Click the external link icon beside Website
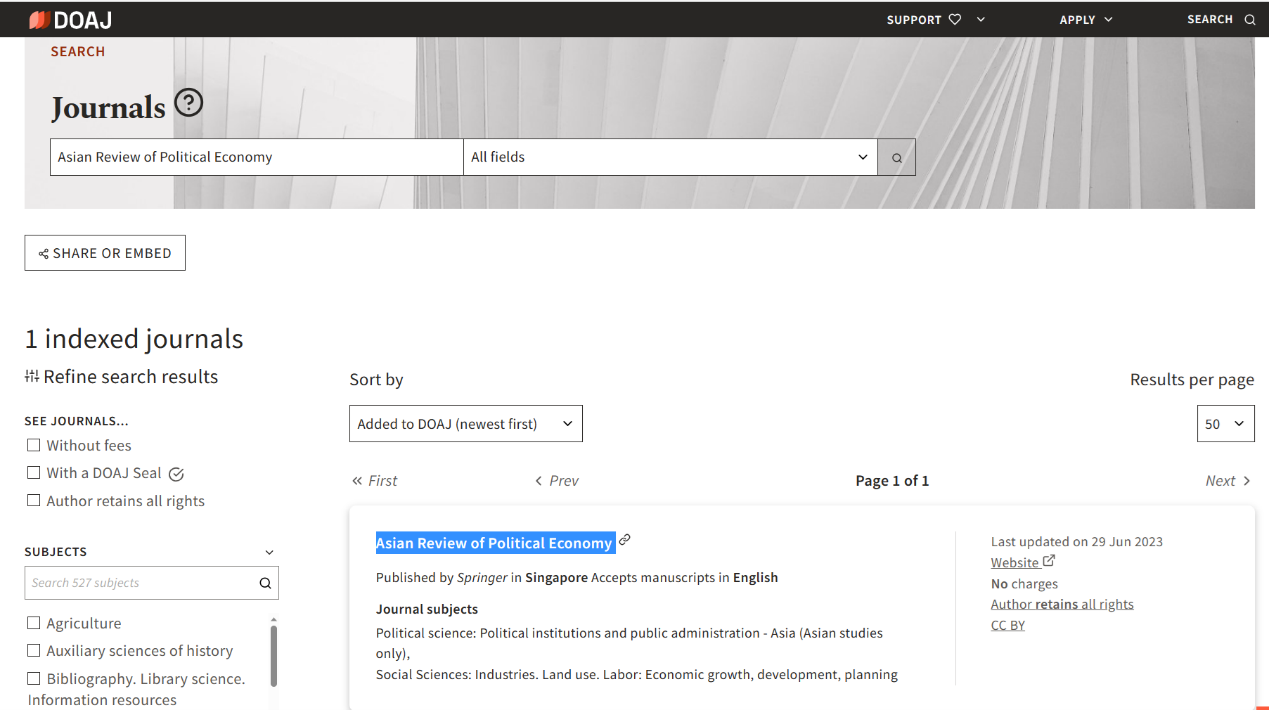 (x=1049, y=561)
